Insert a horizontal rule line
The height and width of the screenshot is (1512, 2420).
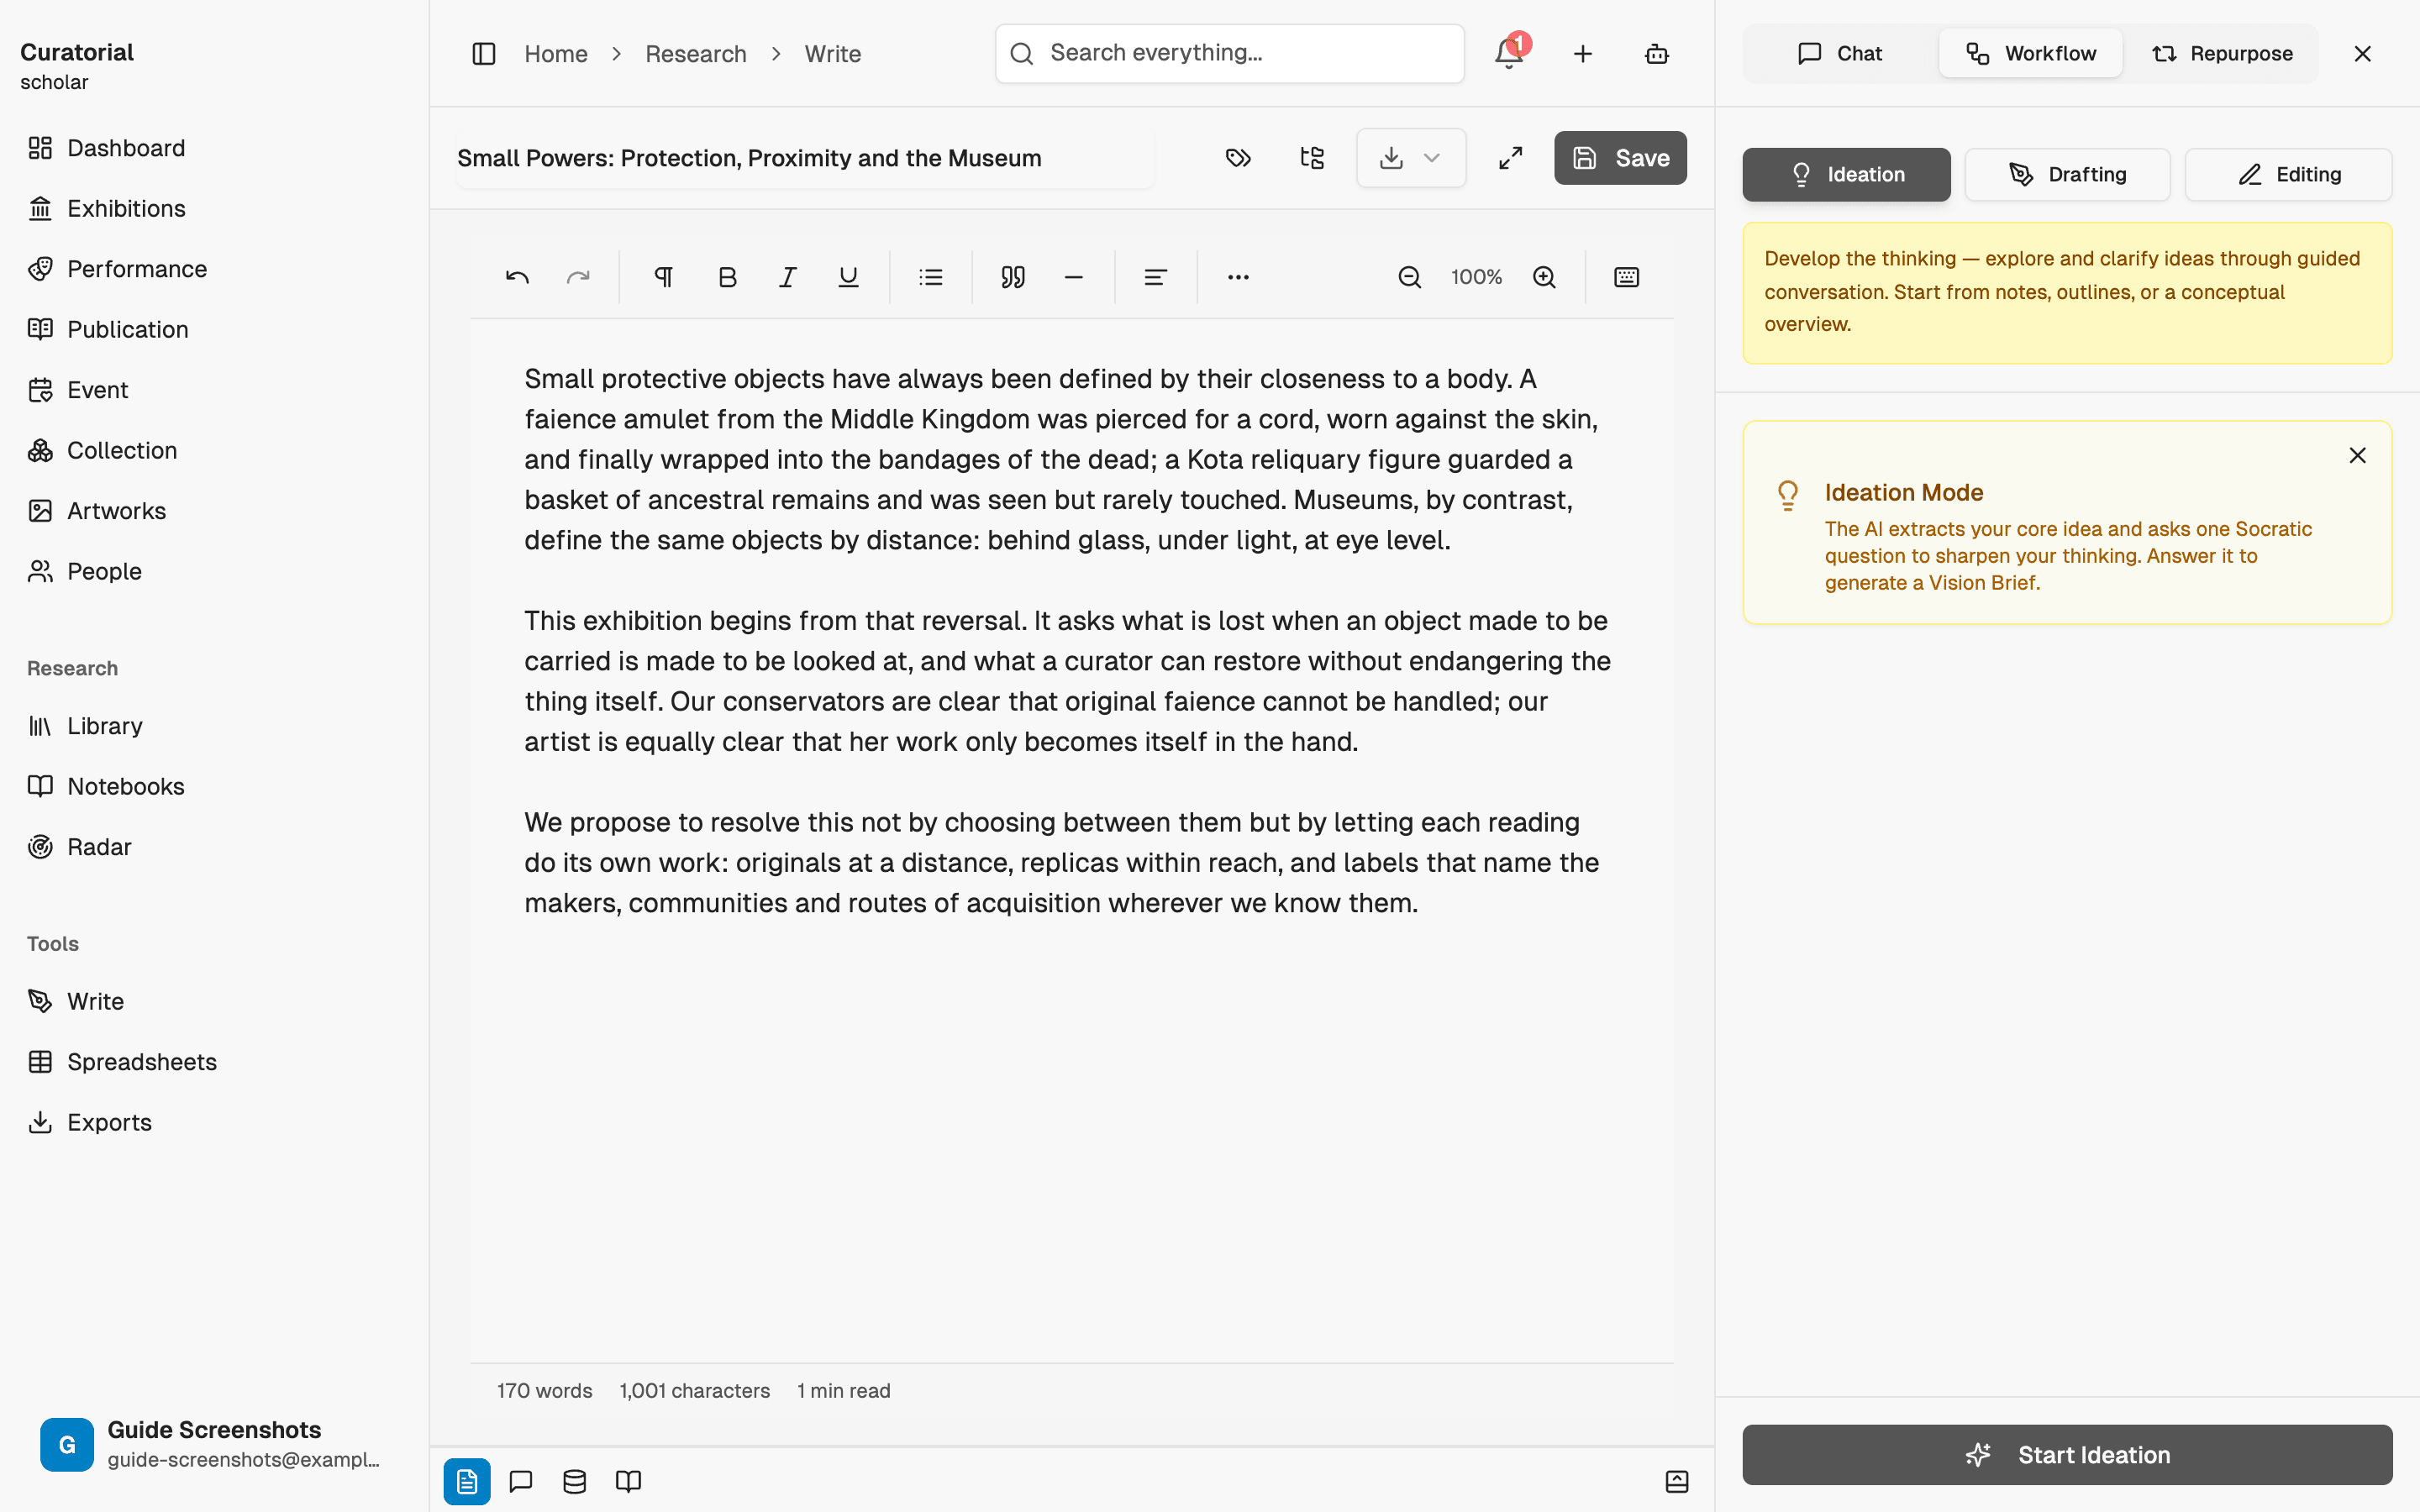pos(1074,277)
